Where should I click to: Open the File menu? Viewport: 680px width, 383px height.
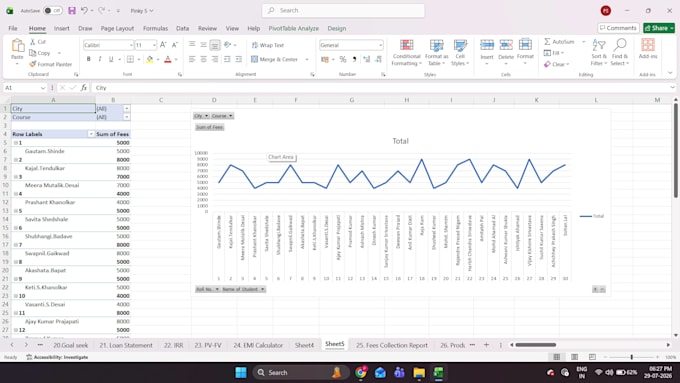coord(13,28)
